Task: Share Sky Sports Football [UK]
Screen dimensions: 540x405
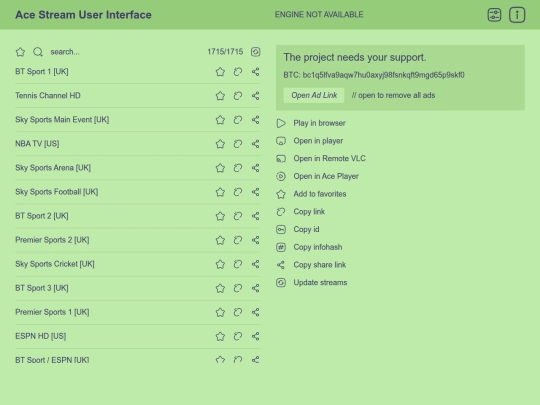Action: coord(256,192)
